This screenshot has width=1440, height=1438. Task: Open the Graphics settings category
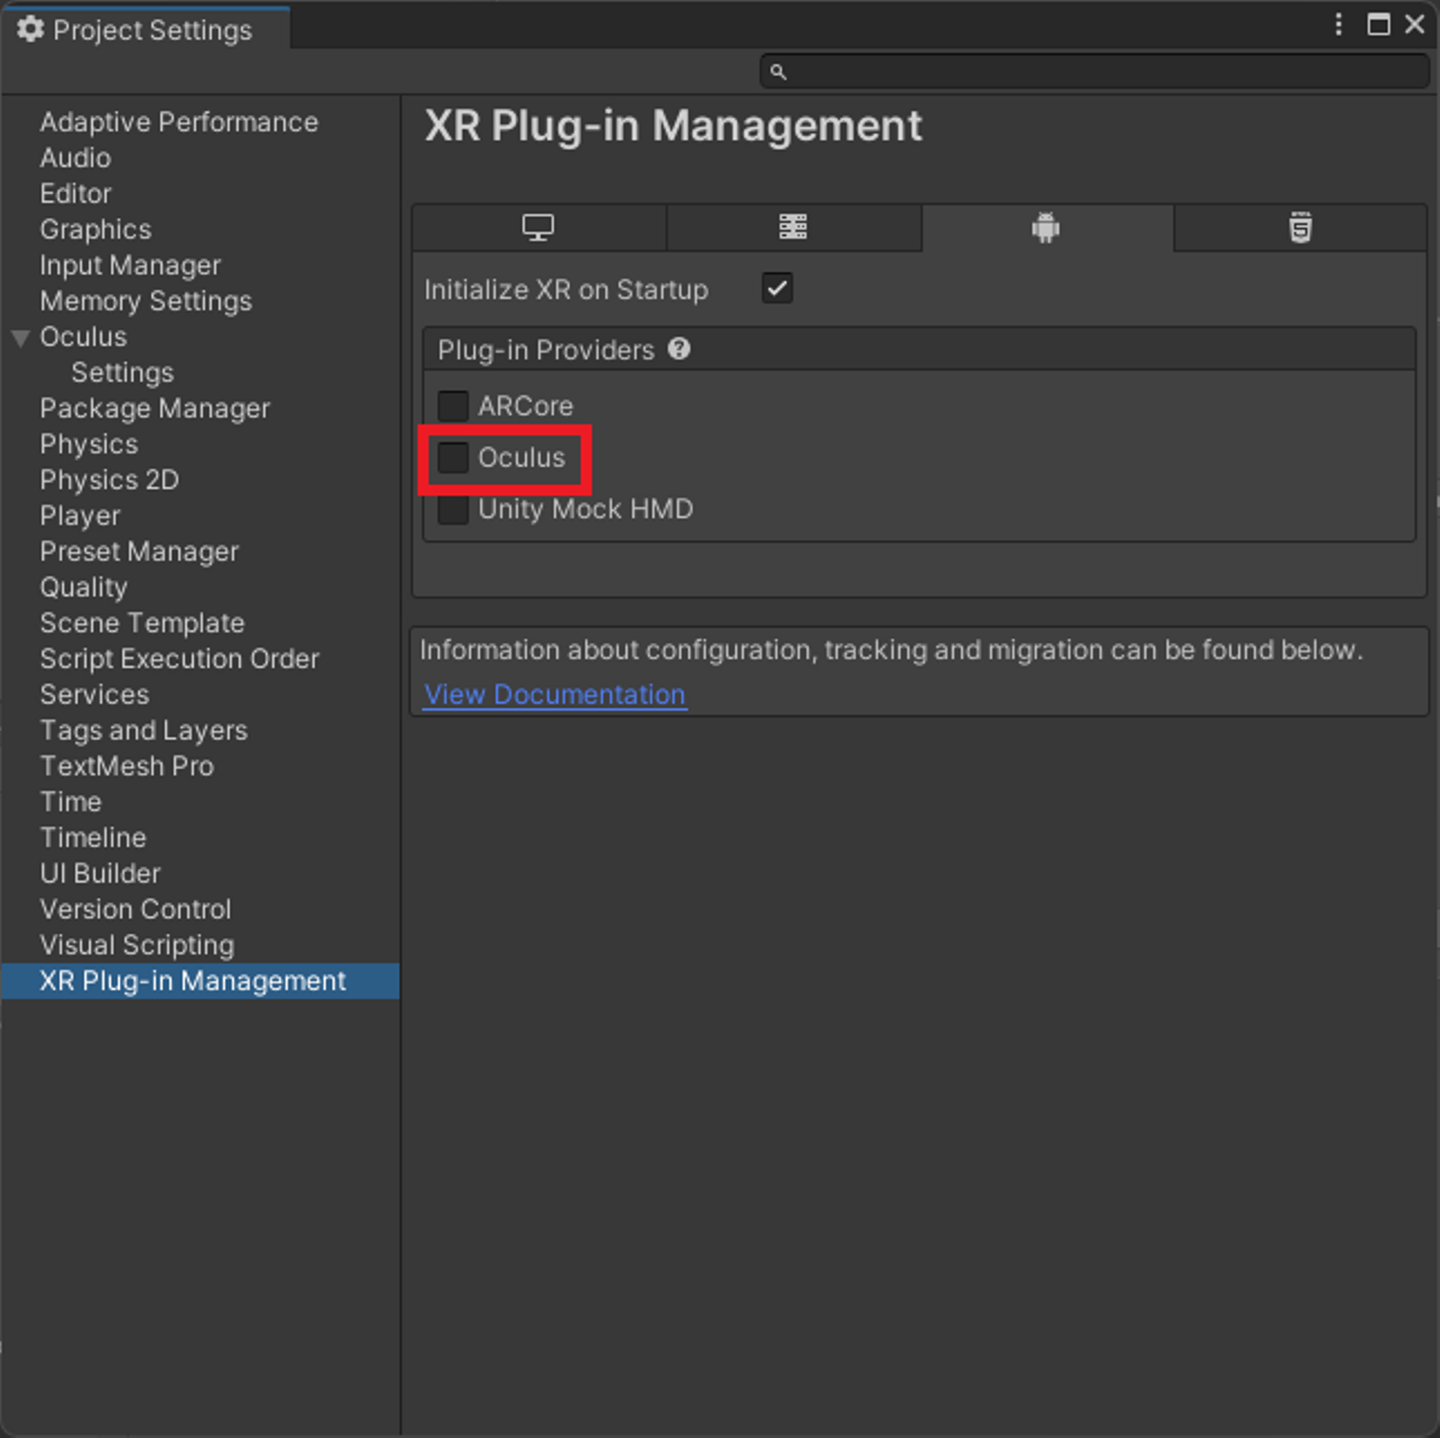tap(96, 230)
